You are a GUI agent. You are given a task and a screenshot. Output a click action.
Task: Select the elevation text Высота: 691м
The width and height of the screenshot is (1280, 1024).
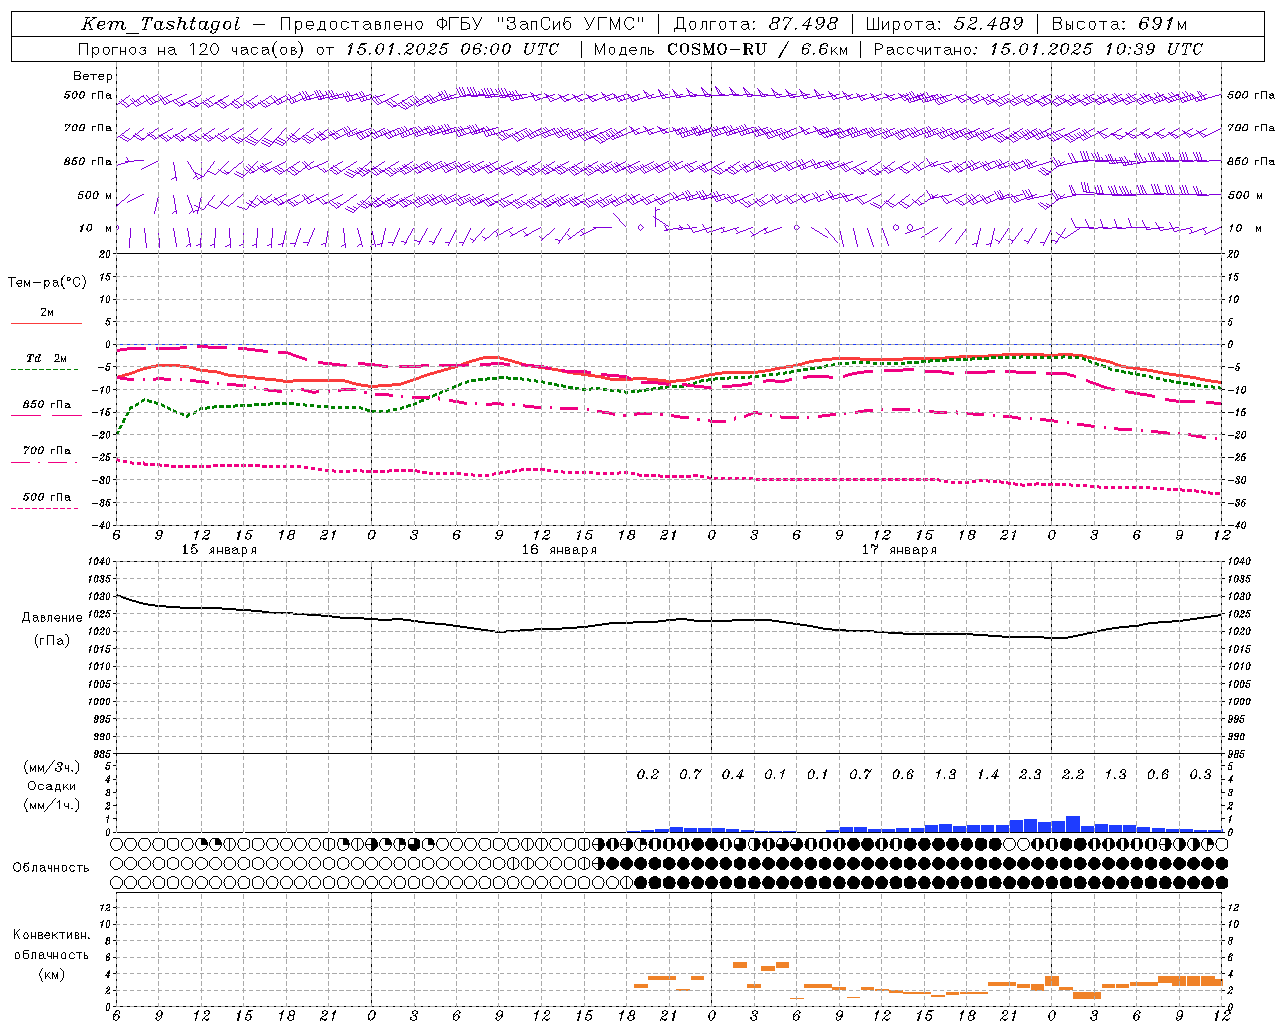1119,24
